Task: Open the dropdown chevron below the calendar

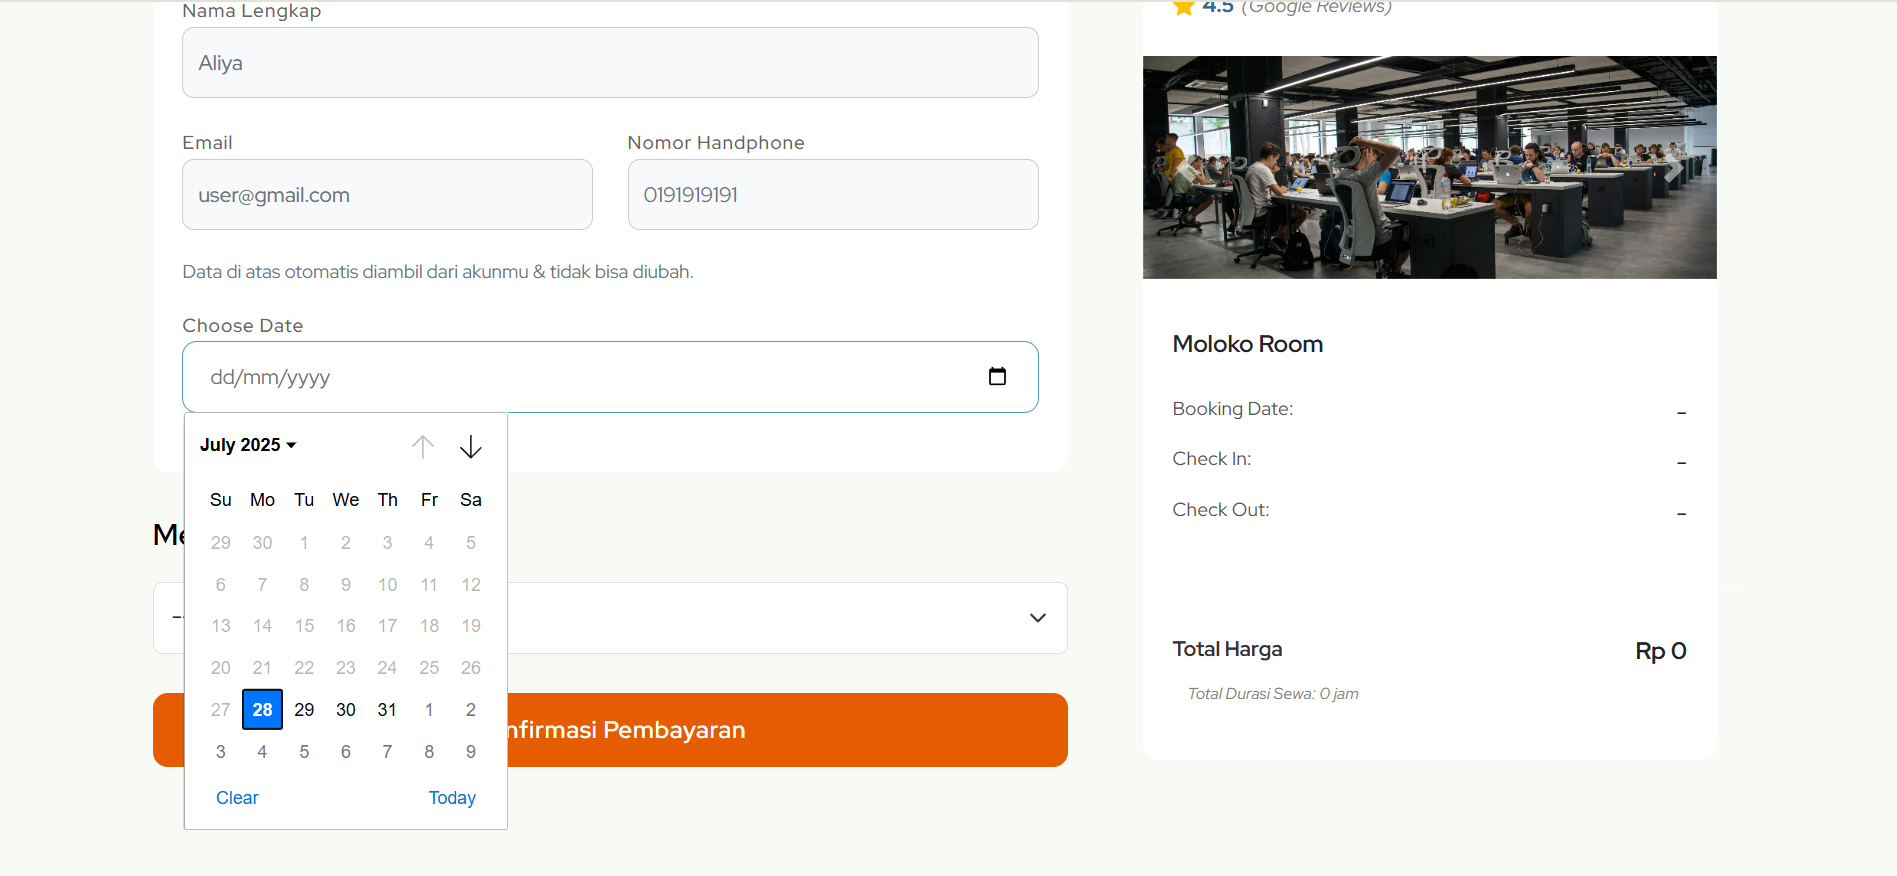Action: point(1038,618)
